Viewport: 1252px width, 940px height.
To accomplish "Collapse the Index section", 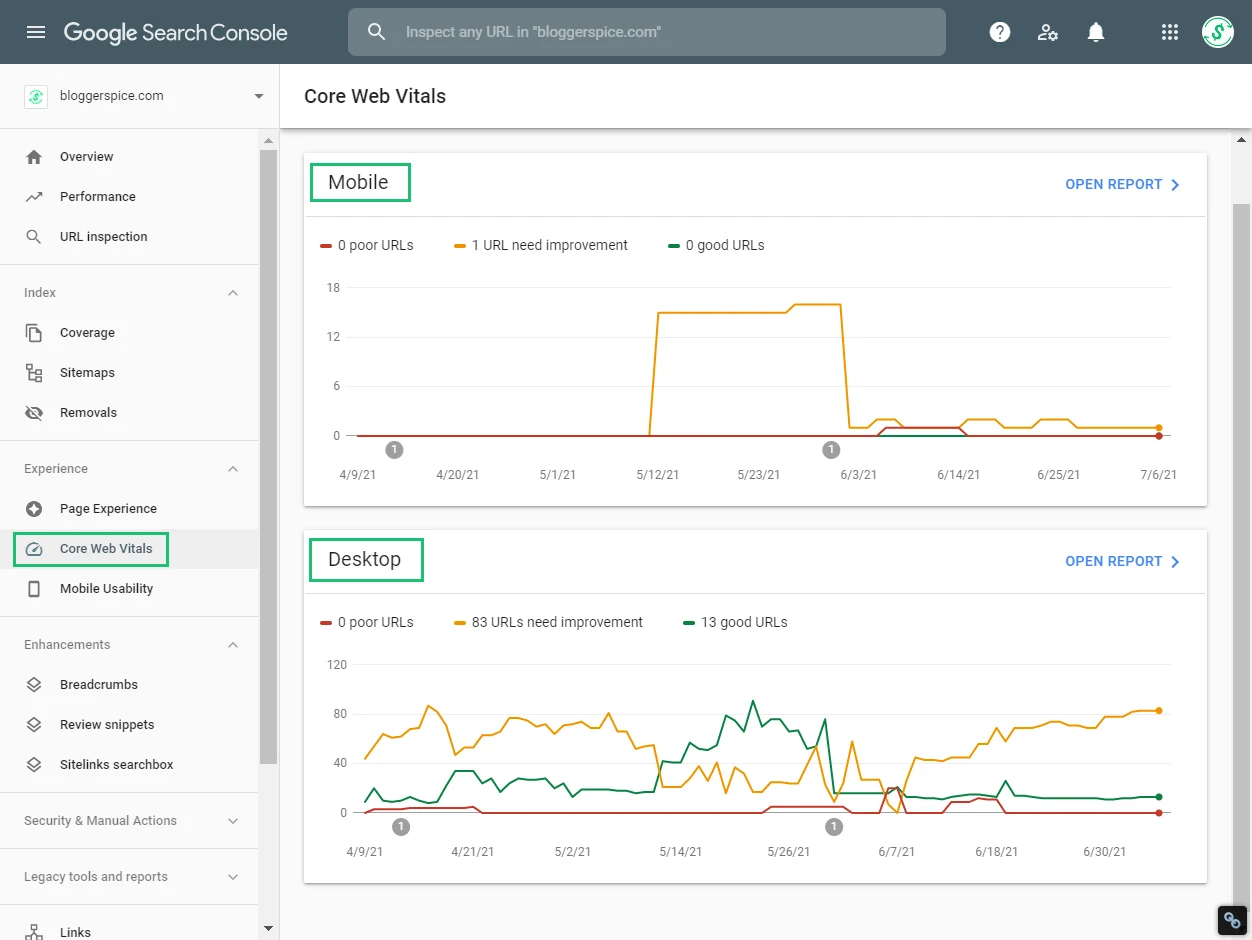I will [233, 293].
